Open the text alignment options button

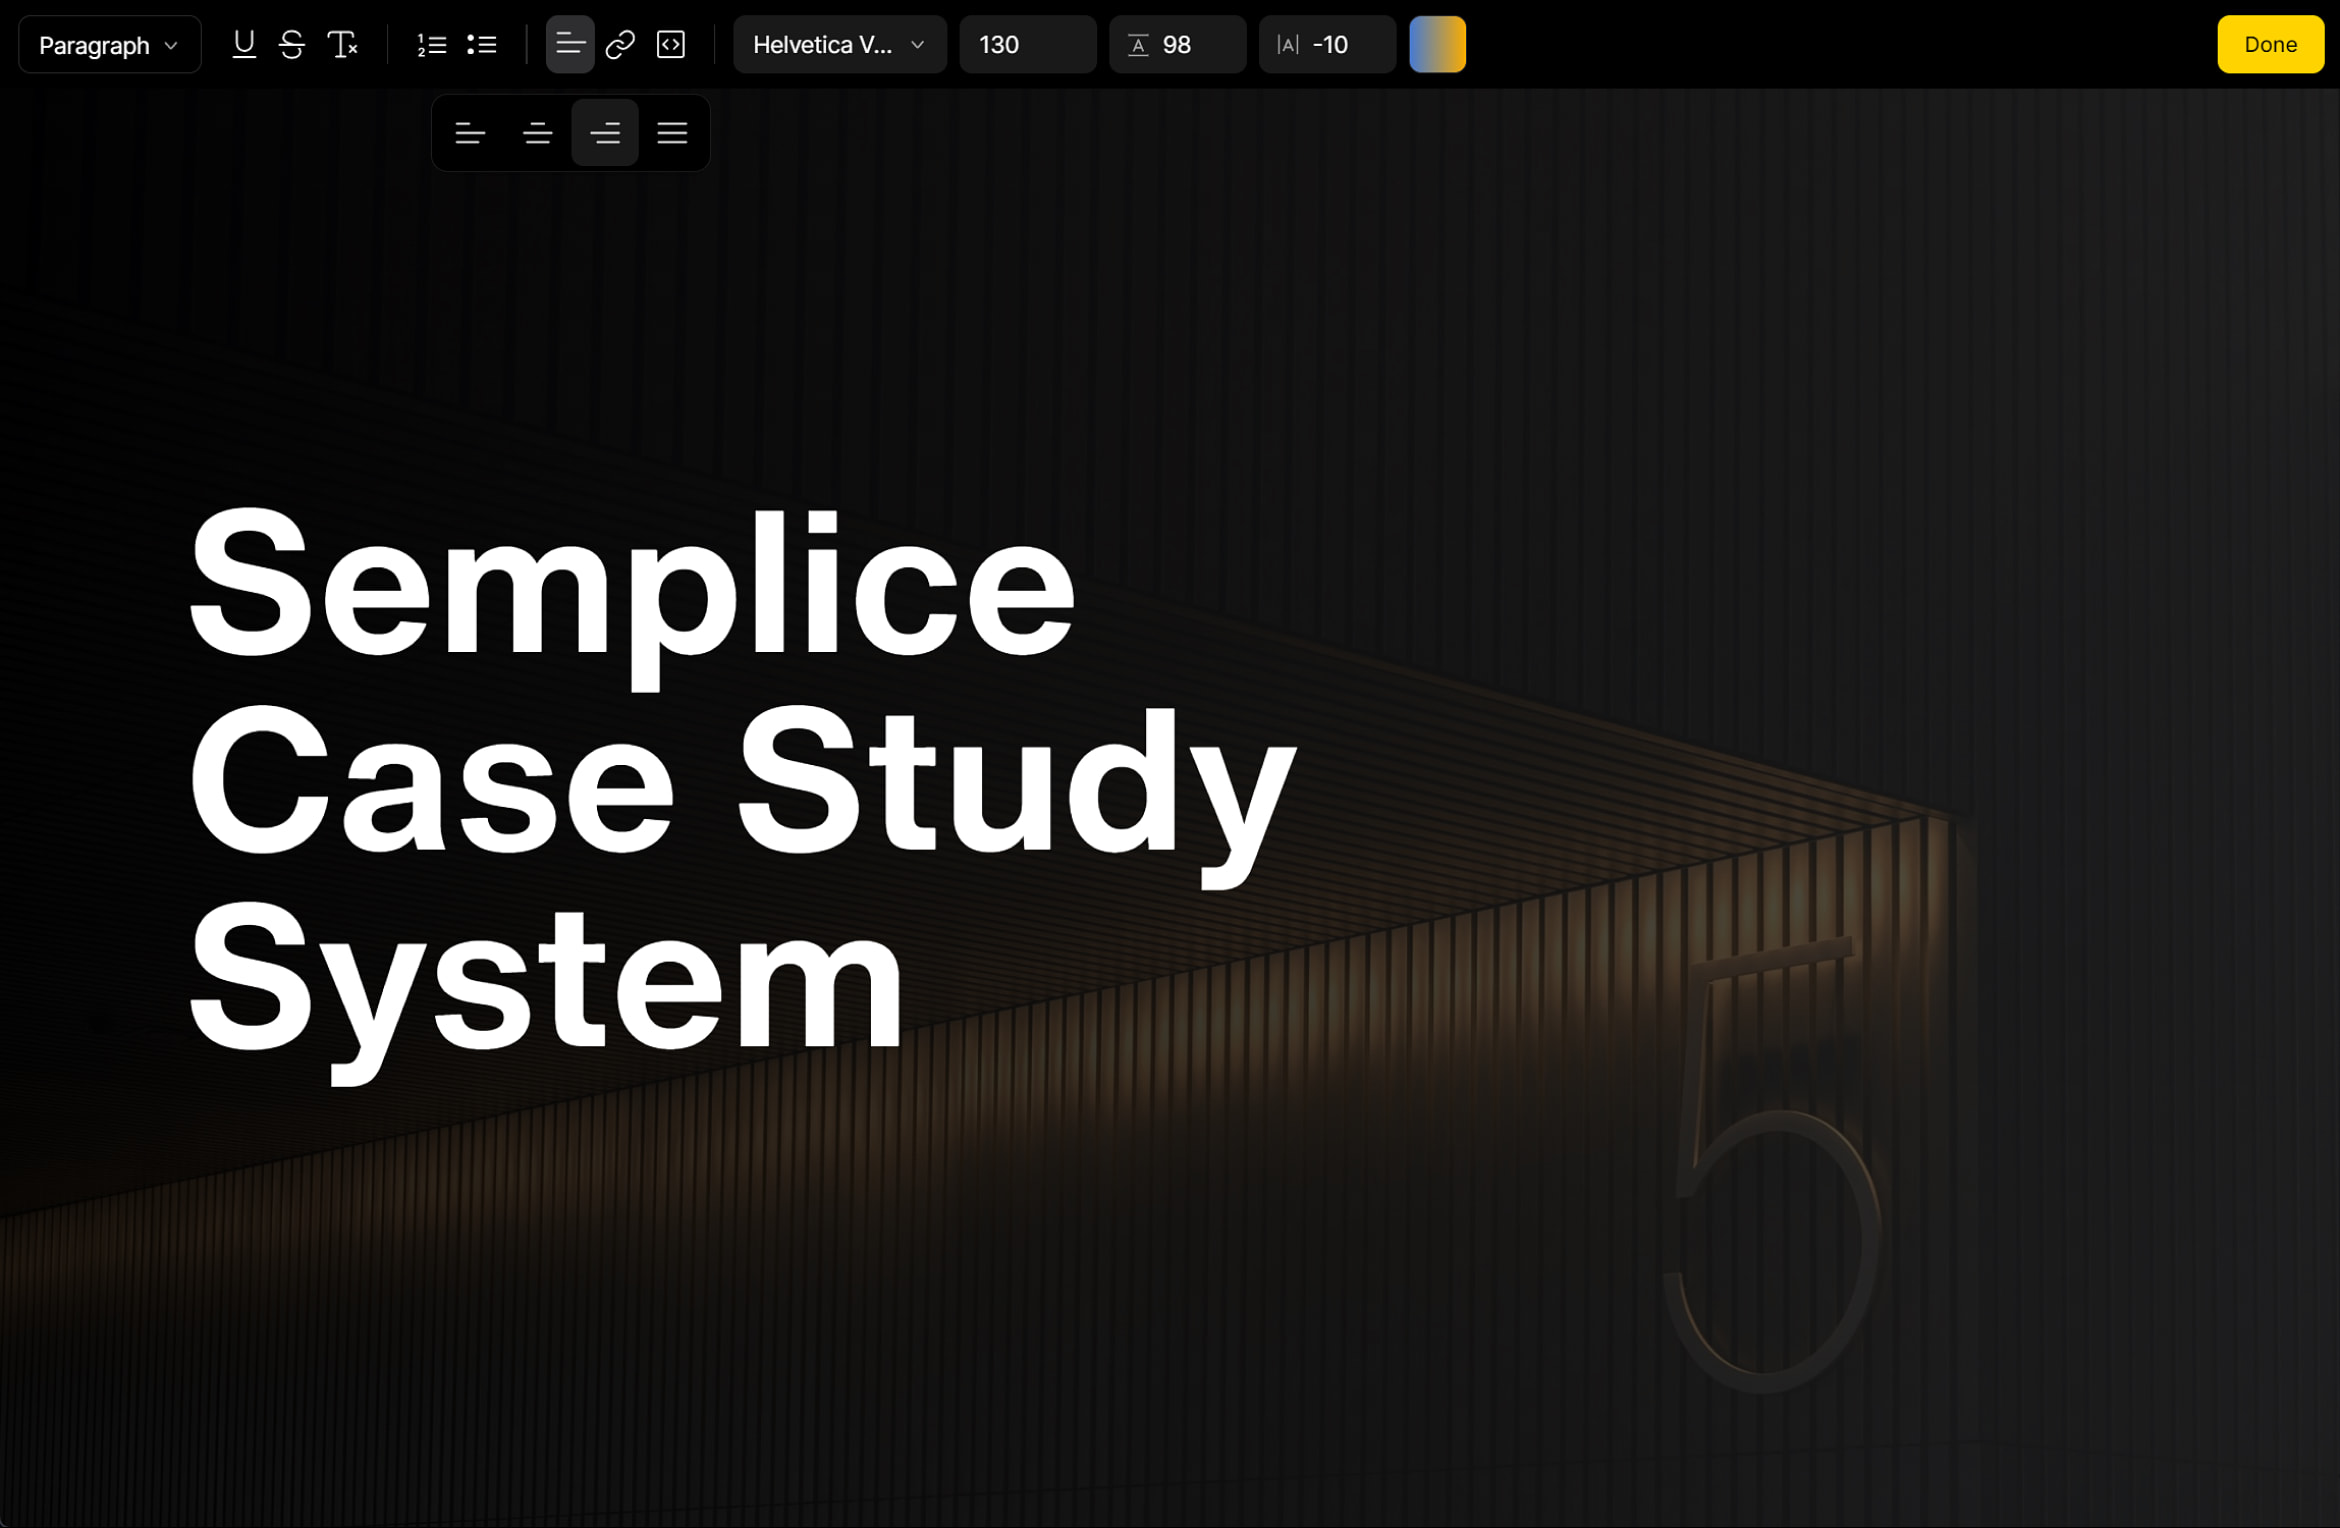[x=570, y=45]
